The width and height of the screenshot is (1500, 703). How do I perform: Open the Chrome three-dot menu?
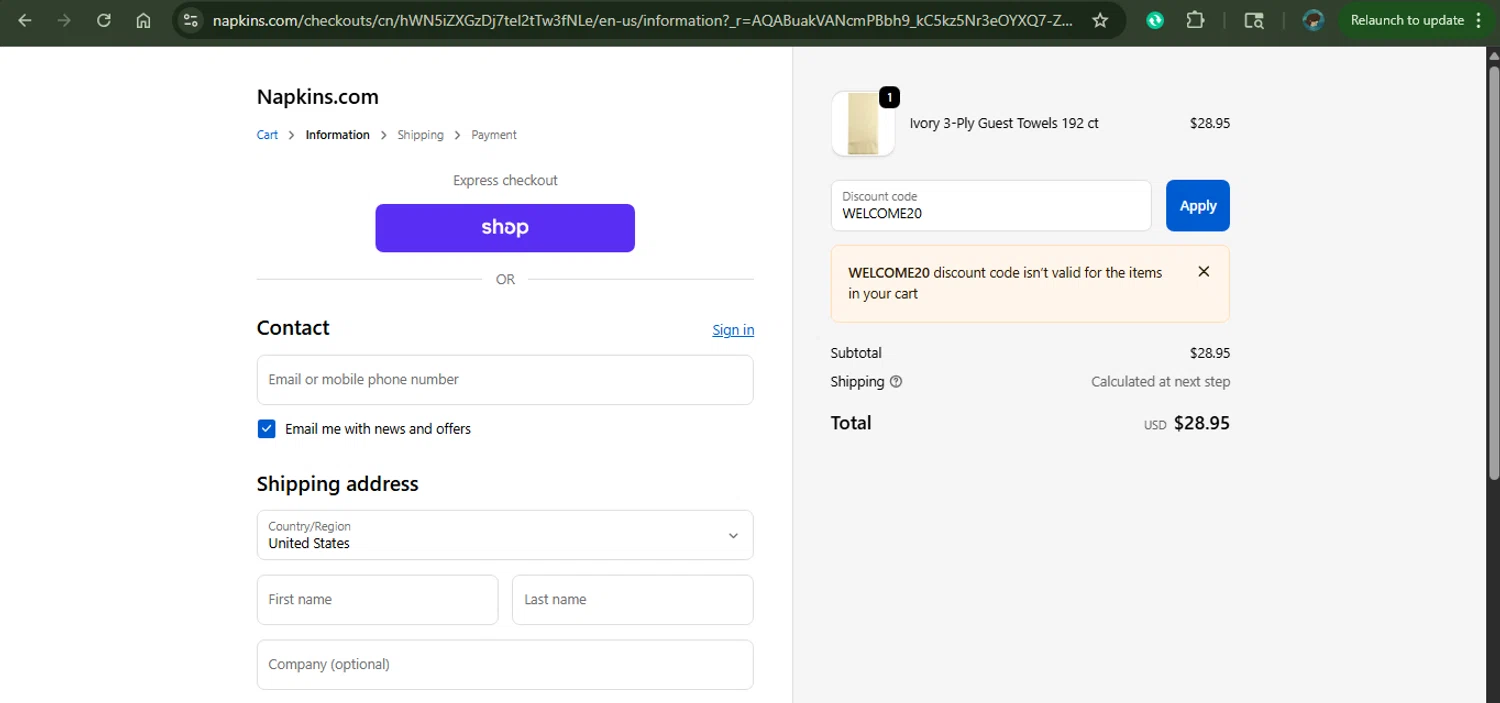[x=1479, y=20]
